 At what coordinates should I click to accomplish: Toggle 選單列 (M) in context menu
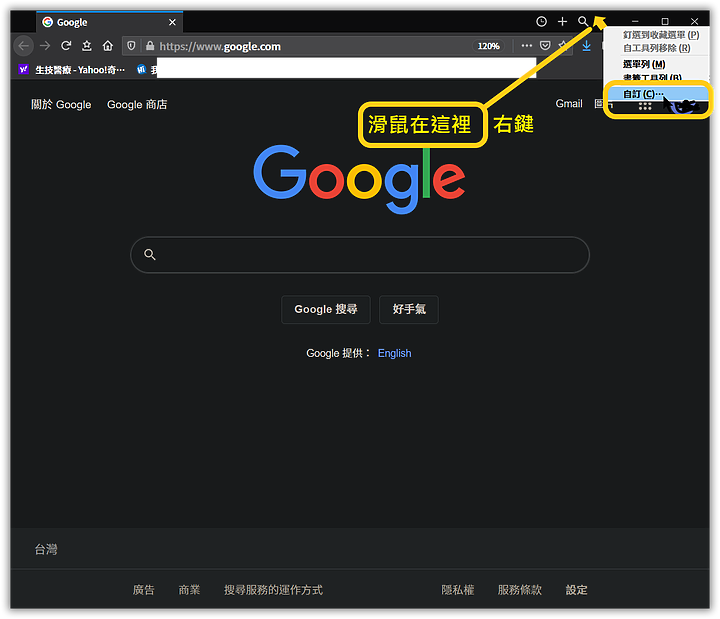click(644, 64)
